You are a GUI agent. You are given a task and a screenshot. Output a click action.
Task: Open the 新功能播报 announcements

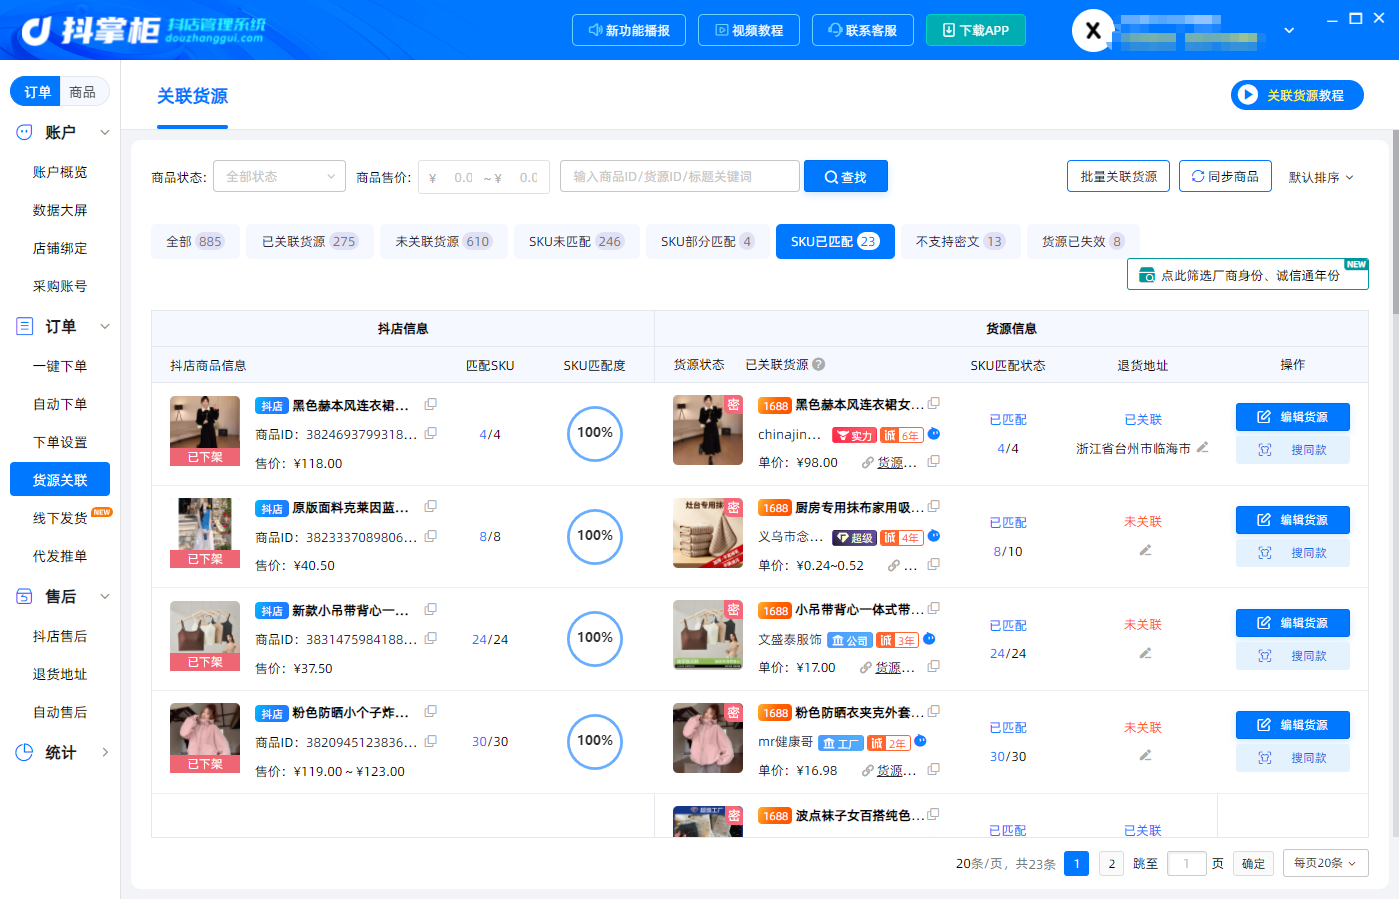click(x=629, y=30)
